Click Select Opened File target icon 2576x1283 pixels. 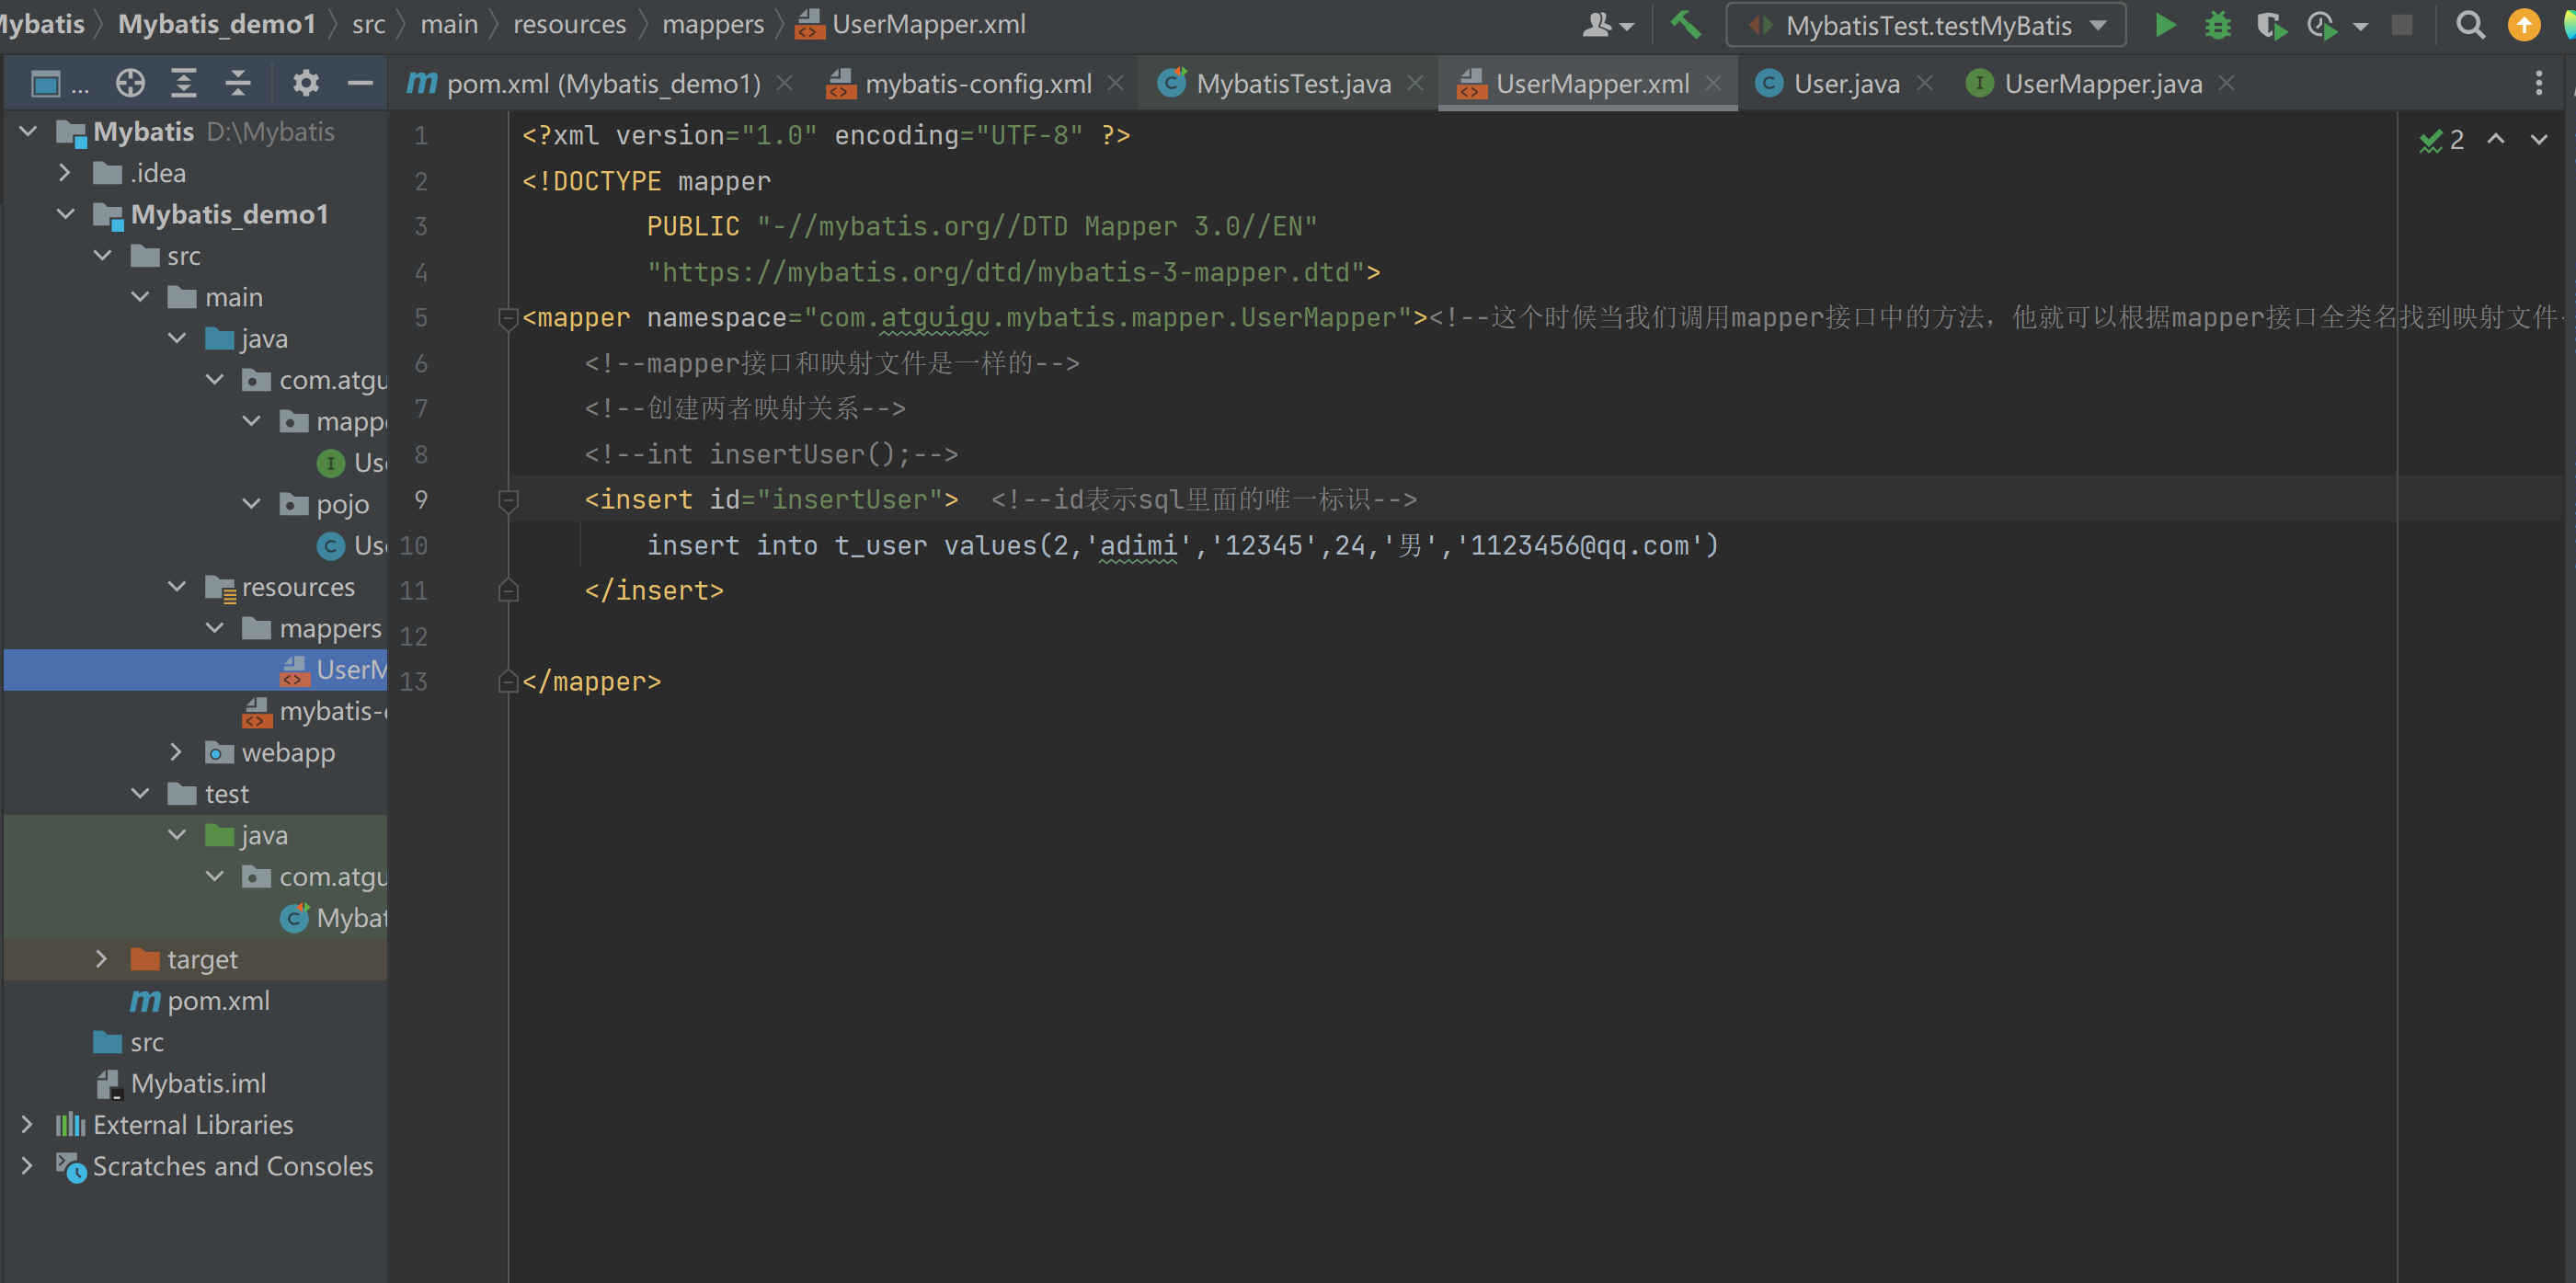[130, 83]
